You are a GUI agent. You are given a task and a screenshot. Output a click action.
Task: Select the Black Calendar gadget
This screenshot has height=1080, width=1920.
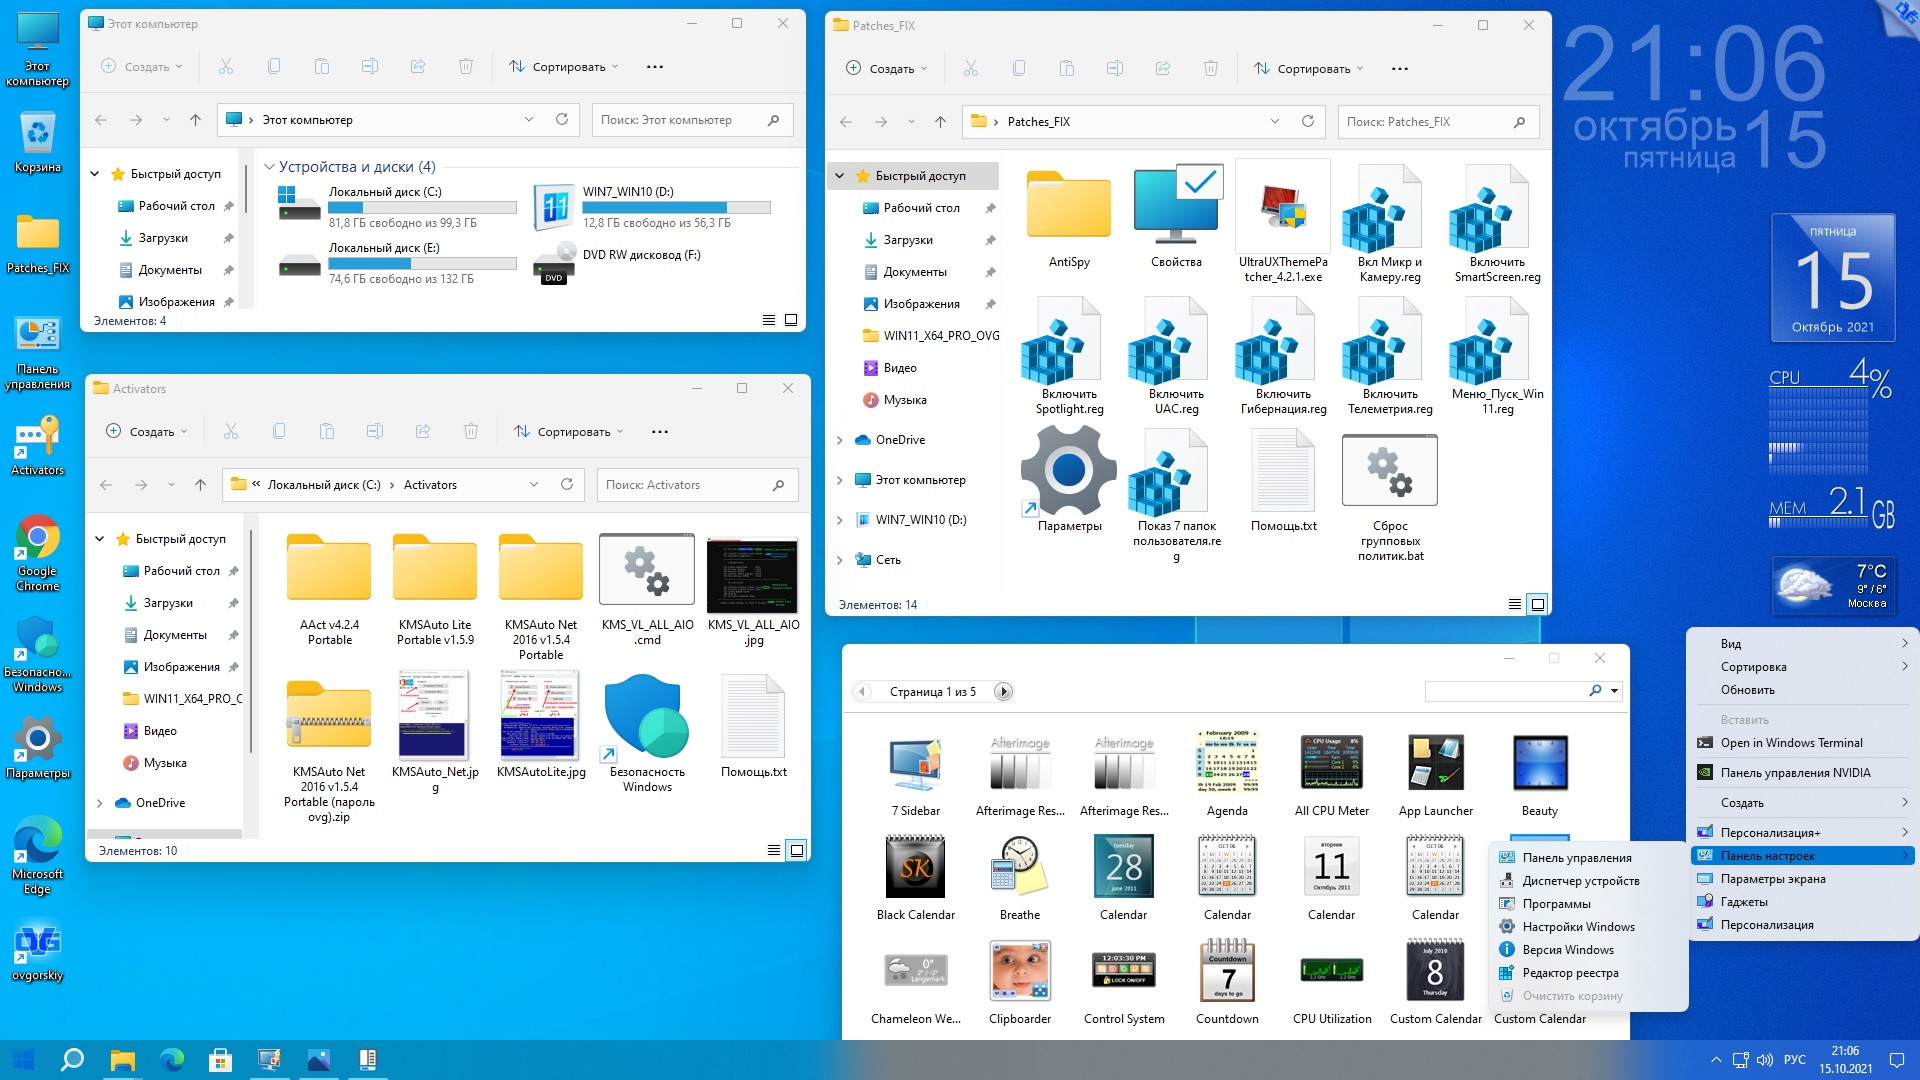coord(915,867)
